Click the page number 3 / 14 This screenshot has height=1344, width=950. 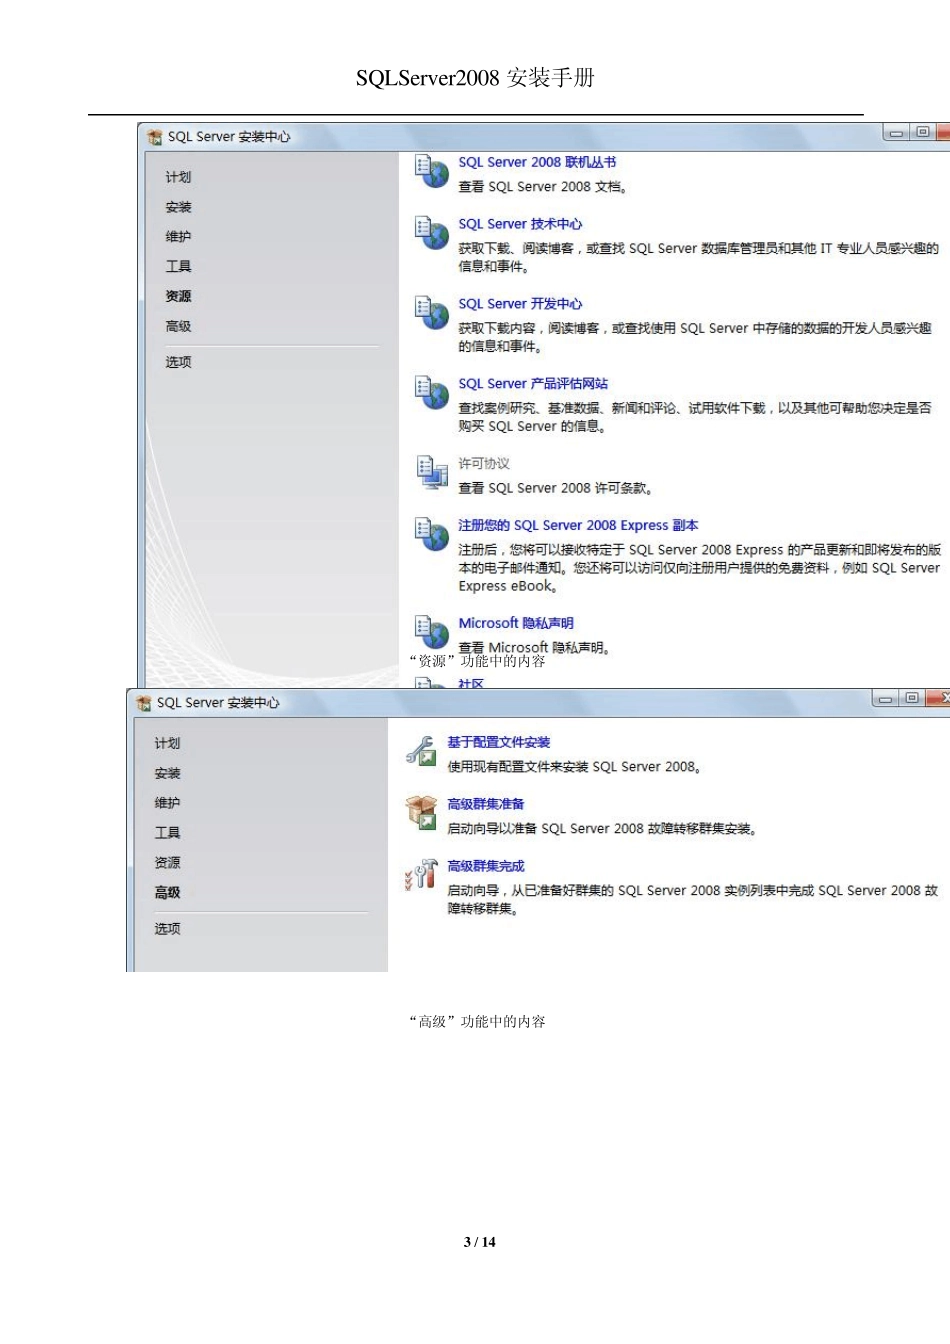pos(480,1242)
